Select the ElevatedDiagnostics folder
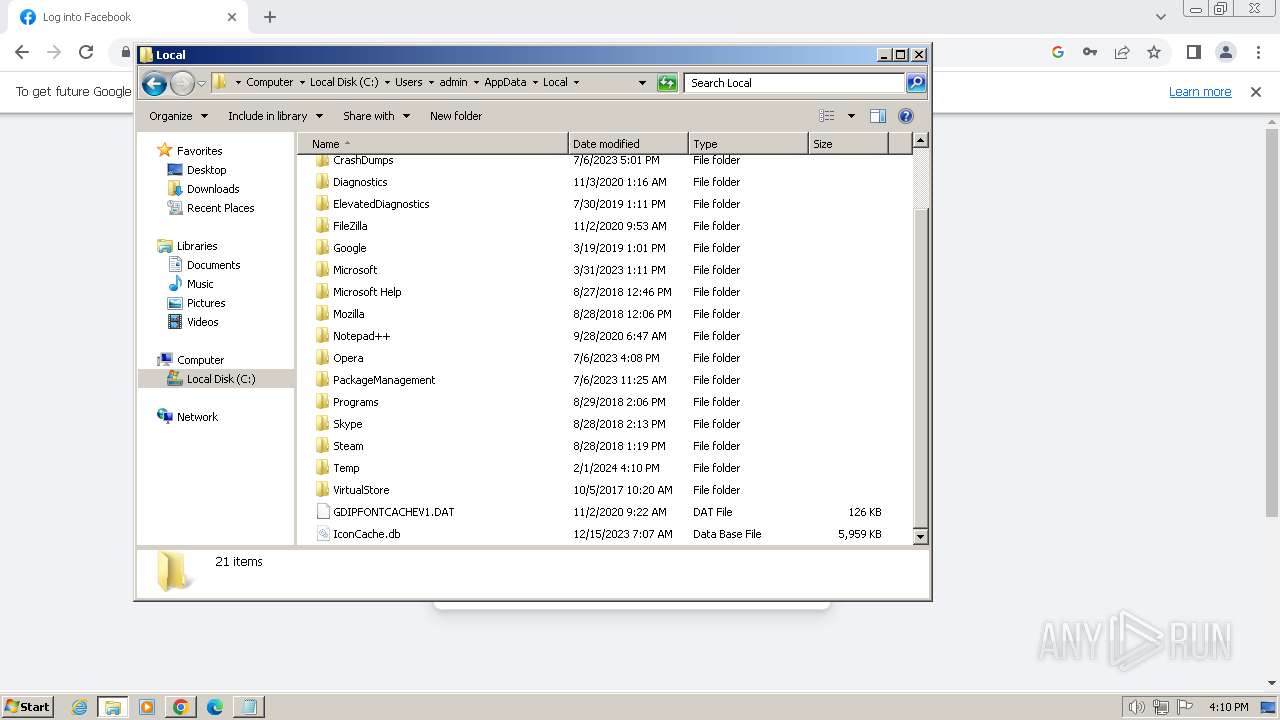The height and width of the screenshot is (720, 1280). coord(381,204)
